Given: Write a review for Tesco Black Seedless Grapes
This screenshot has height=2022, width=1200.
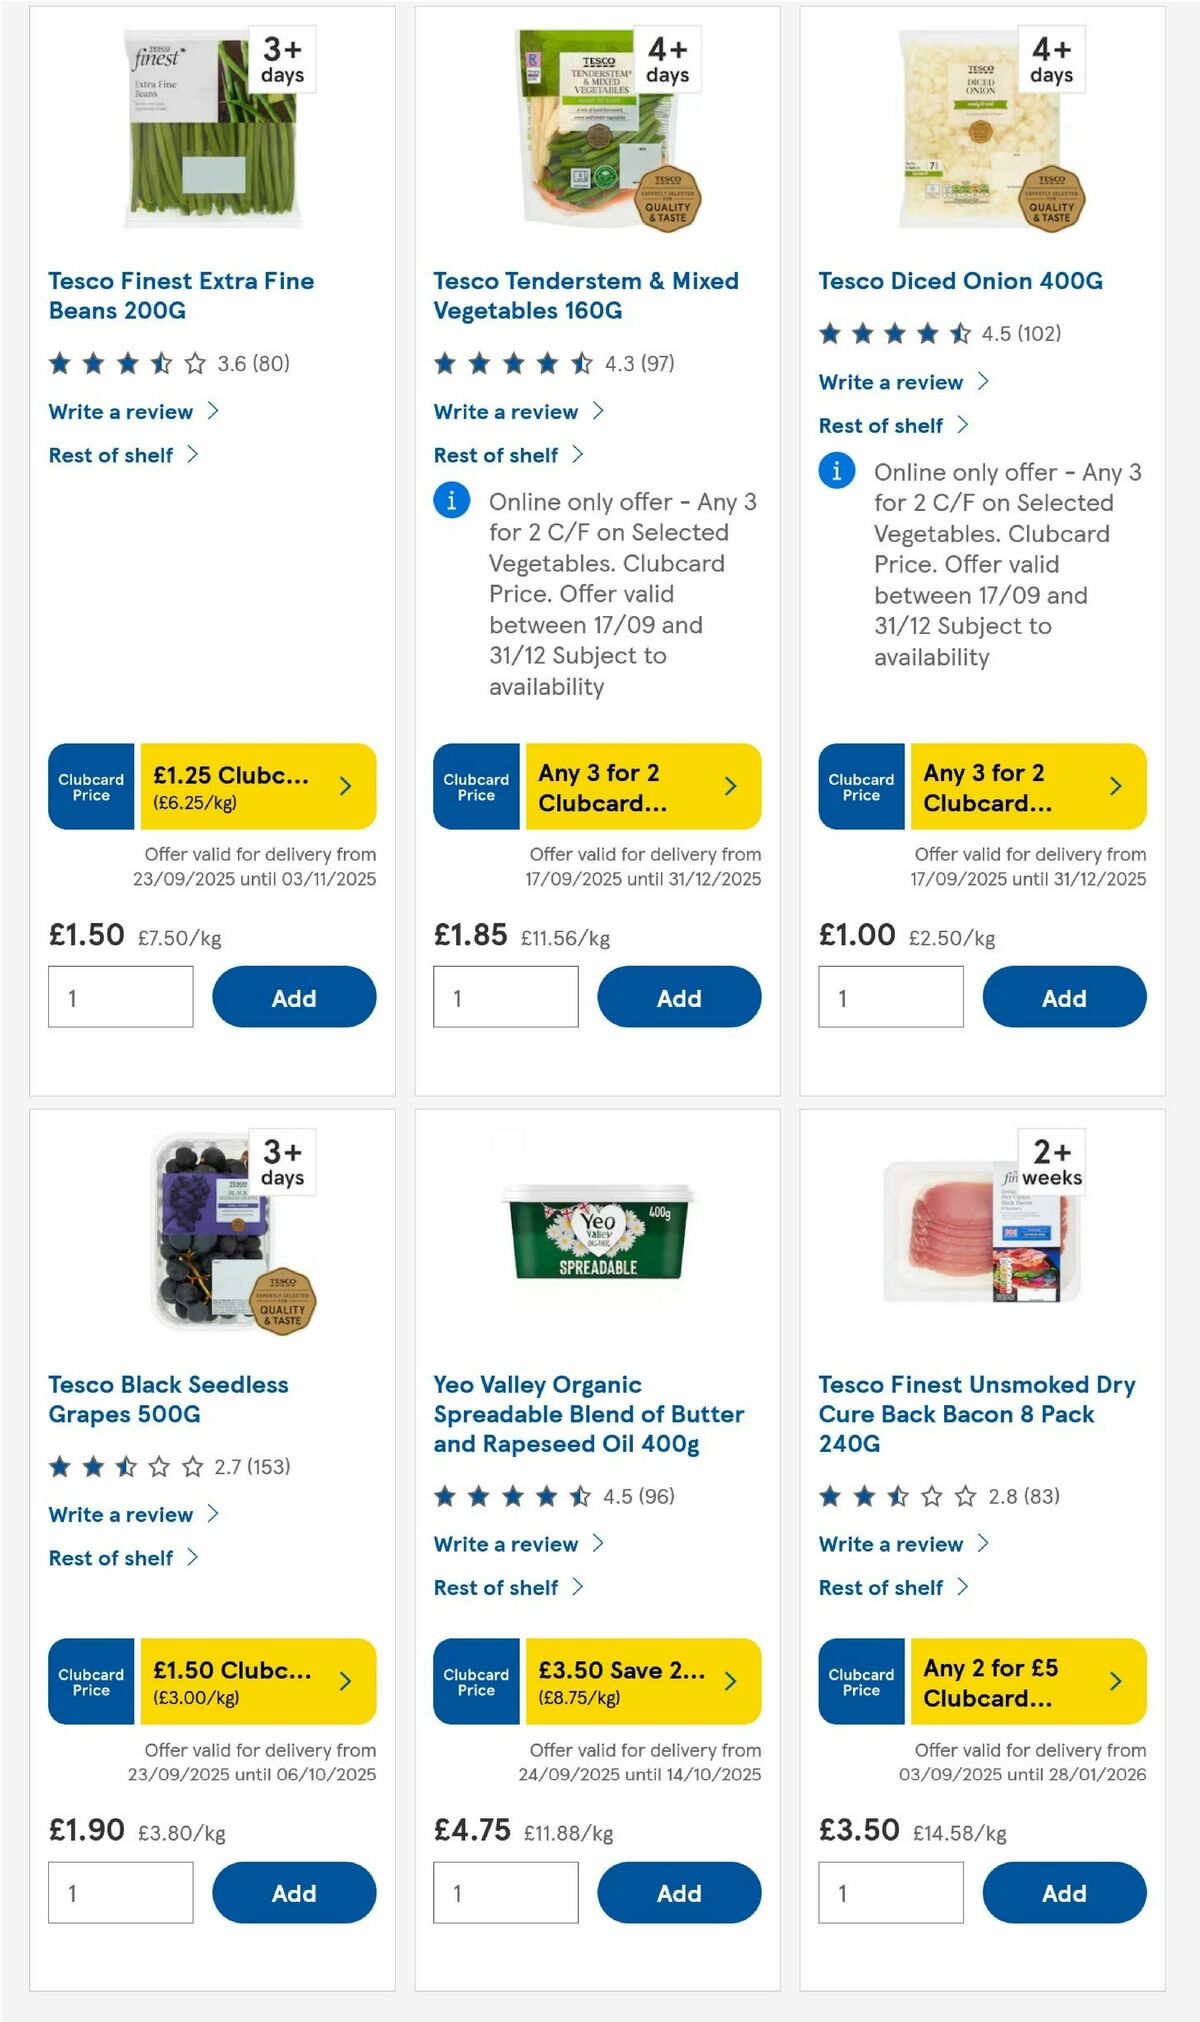Looking at the screenshot, I should click(x=121, y=1514).
